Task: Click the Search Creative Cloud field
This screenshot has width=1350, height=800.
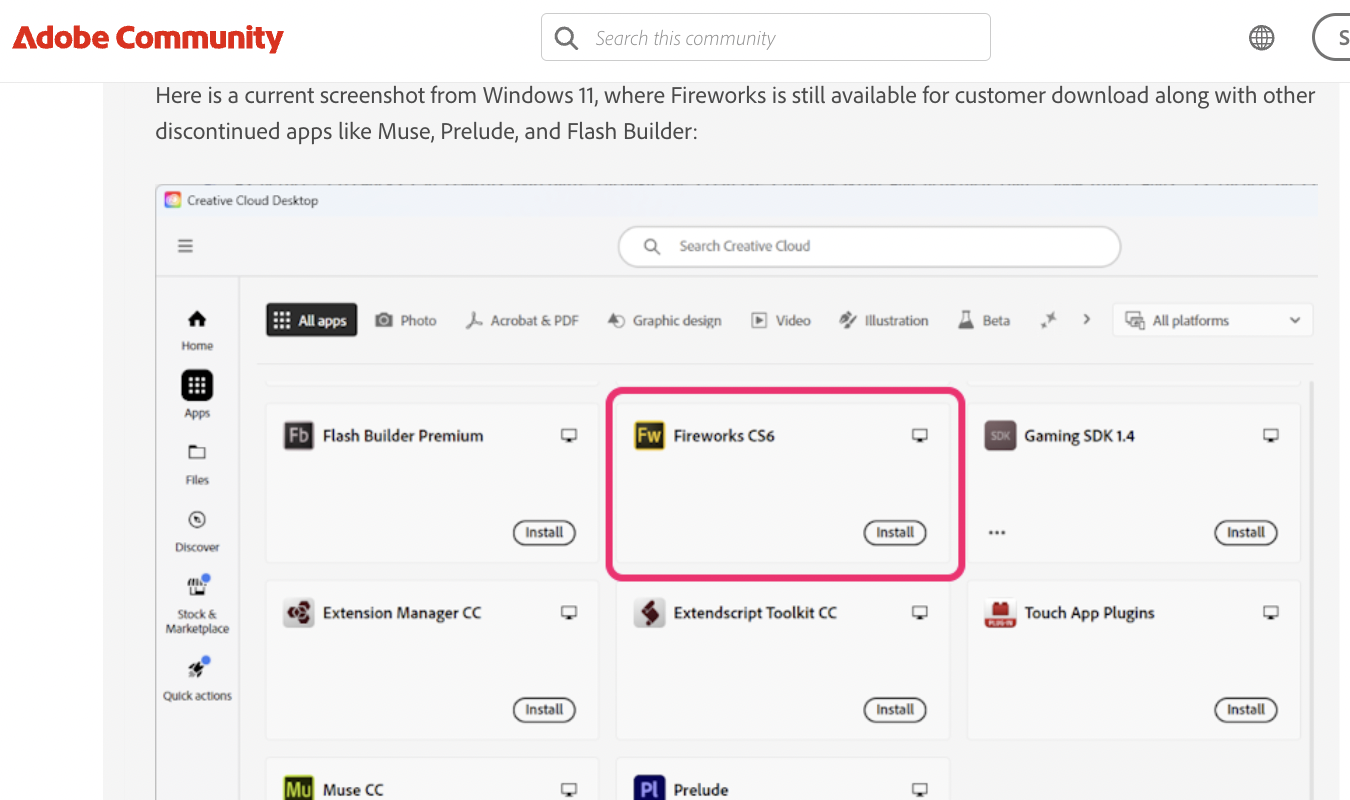Action: [x=869, y=246]
